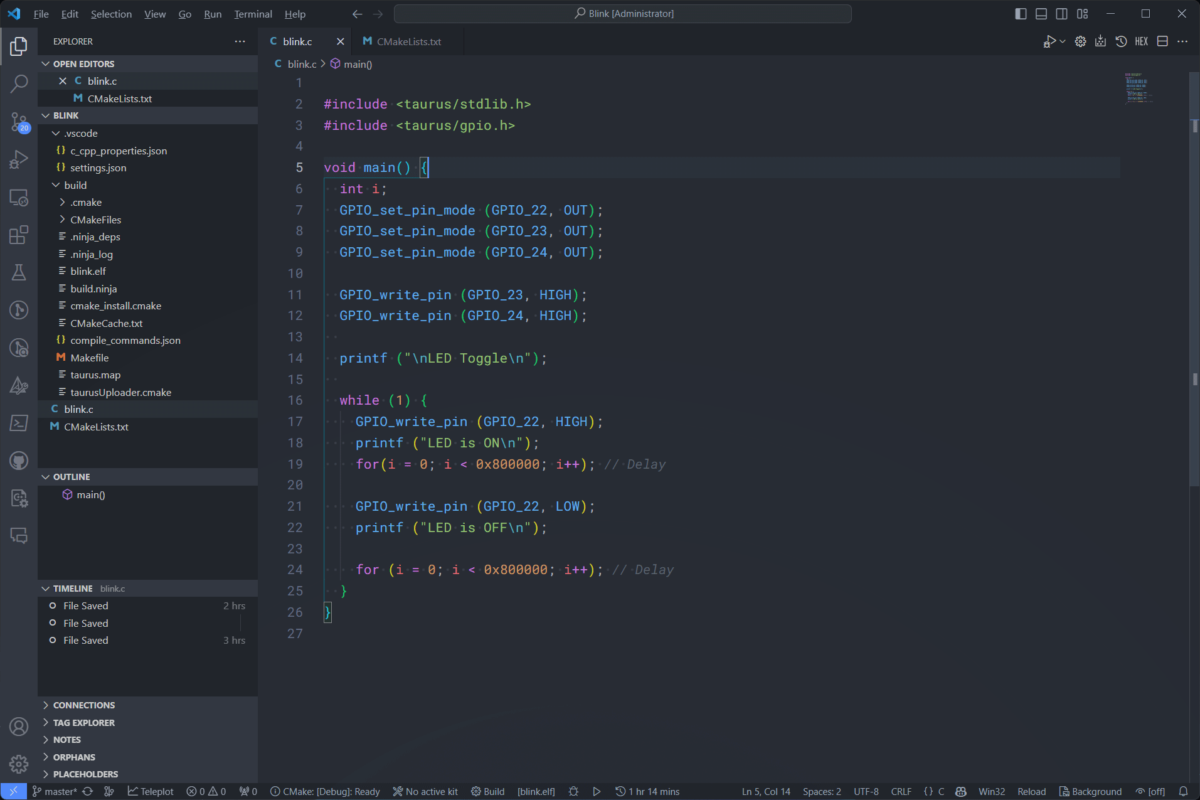This screenshot has width=1200, height=800.
Task: Click the command center search box
Action: coord(623,14)
